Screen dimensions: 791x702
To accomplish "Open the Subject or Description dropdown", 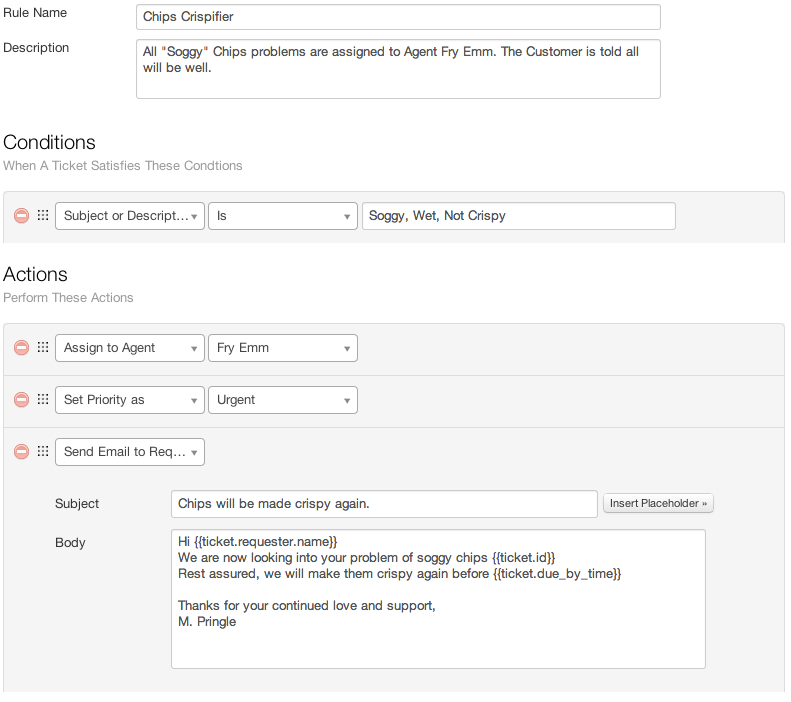I will point(130,216).
